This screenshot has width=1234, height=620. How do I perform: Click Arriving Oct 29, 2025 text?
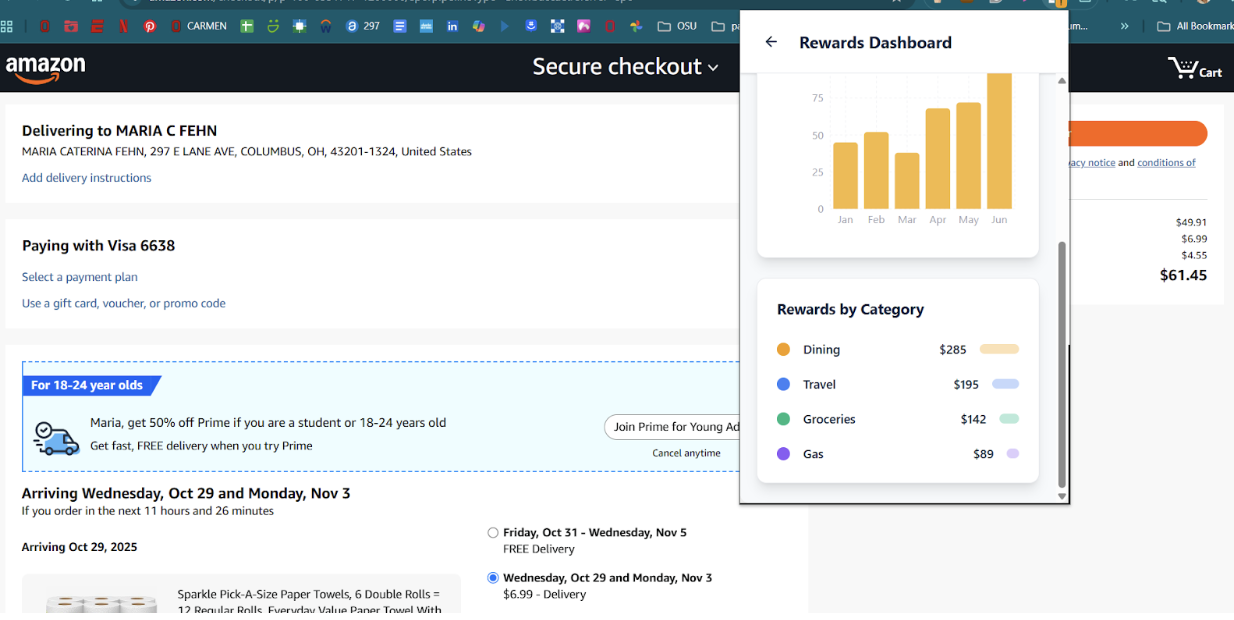point(79,547)
